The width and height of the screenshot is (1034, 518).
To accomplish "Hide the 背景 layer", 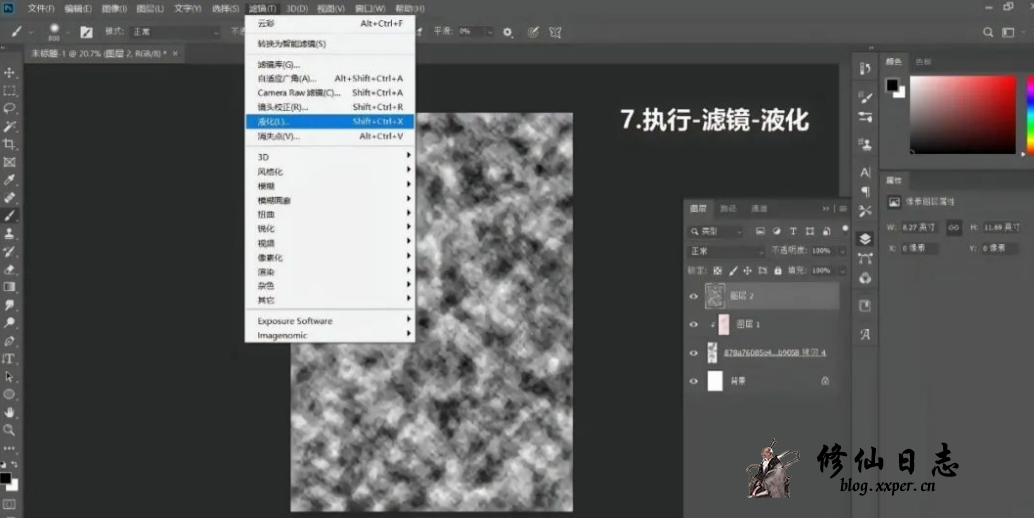I will (x=693, y=381).
